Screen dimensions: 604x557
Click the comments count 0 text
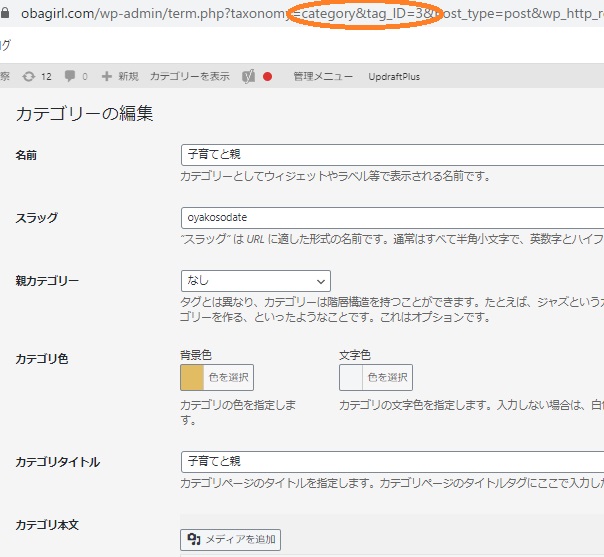[85, 77]
